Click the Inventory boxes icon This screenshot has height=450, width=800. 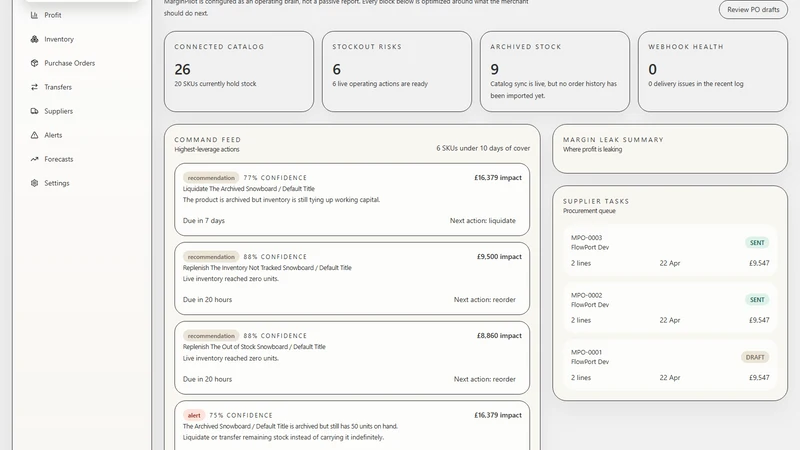(x=34, y=39)
